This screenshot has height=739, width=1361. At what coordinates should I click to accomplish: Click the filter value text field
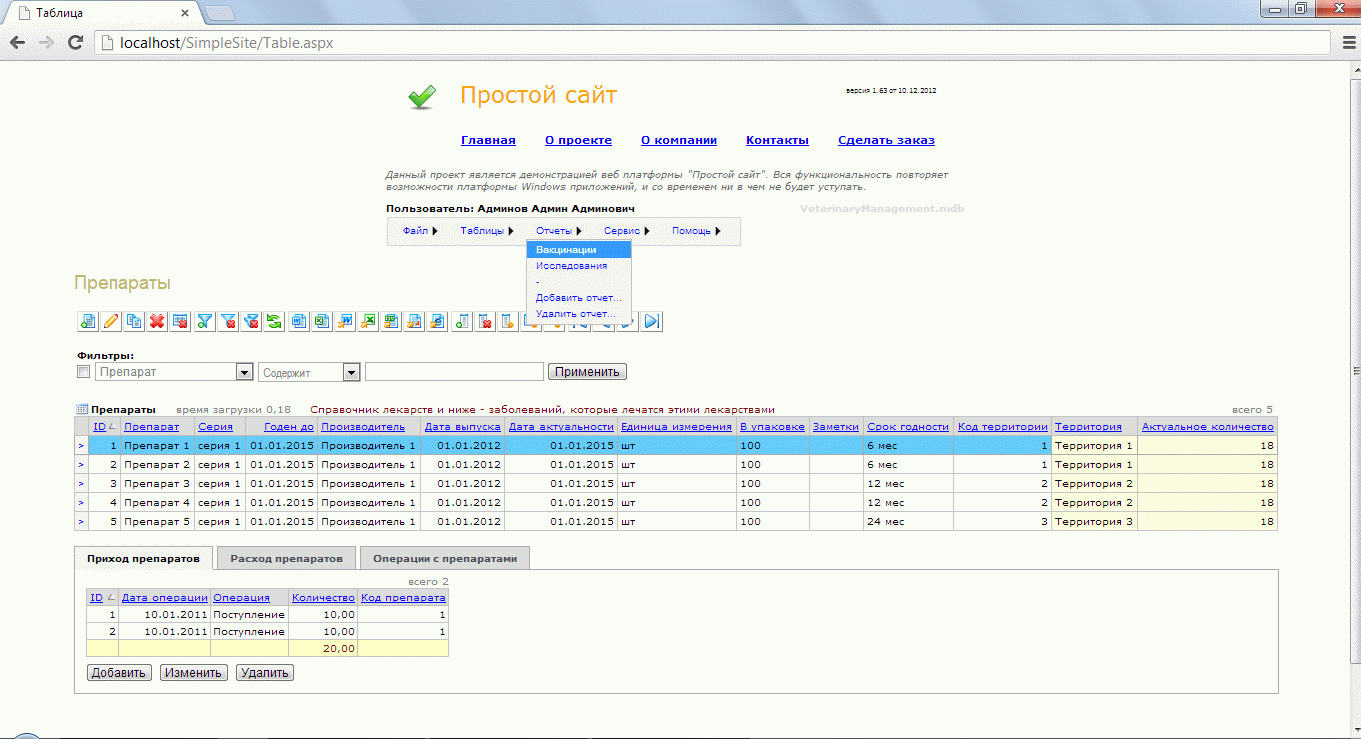[454, 372]
